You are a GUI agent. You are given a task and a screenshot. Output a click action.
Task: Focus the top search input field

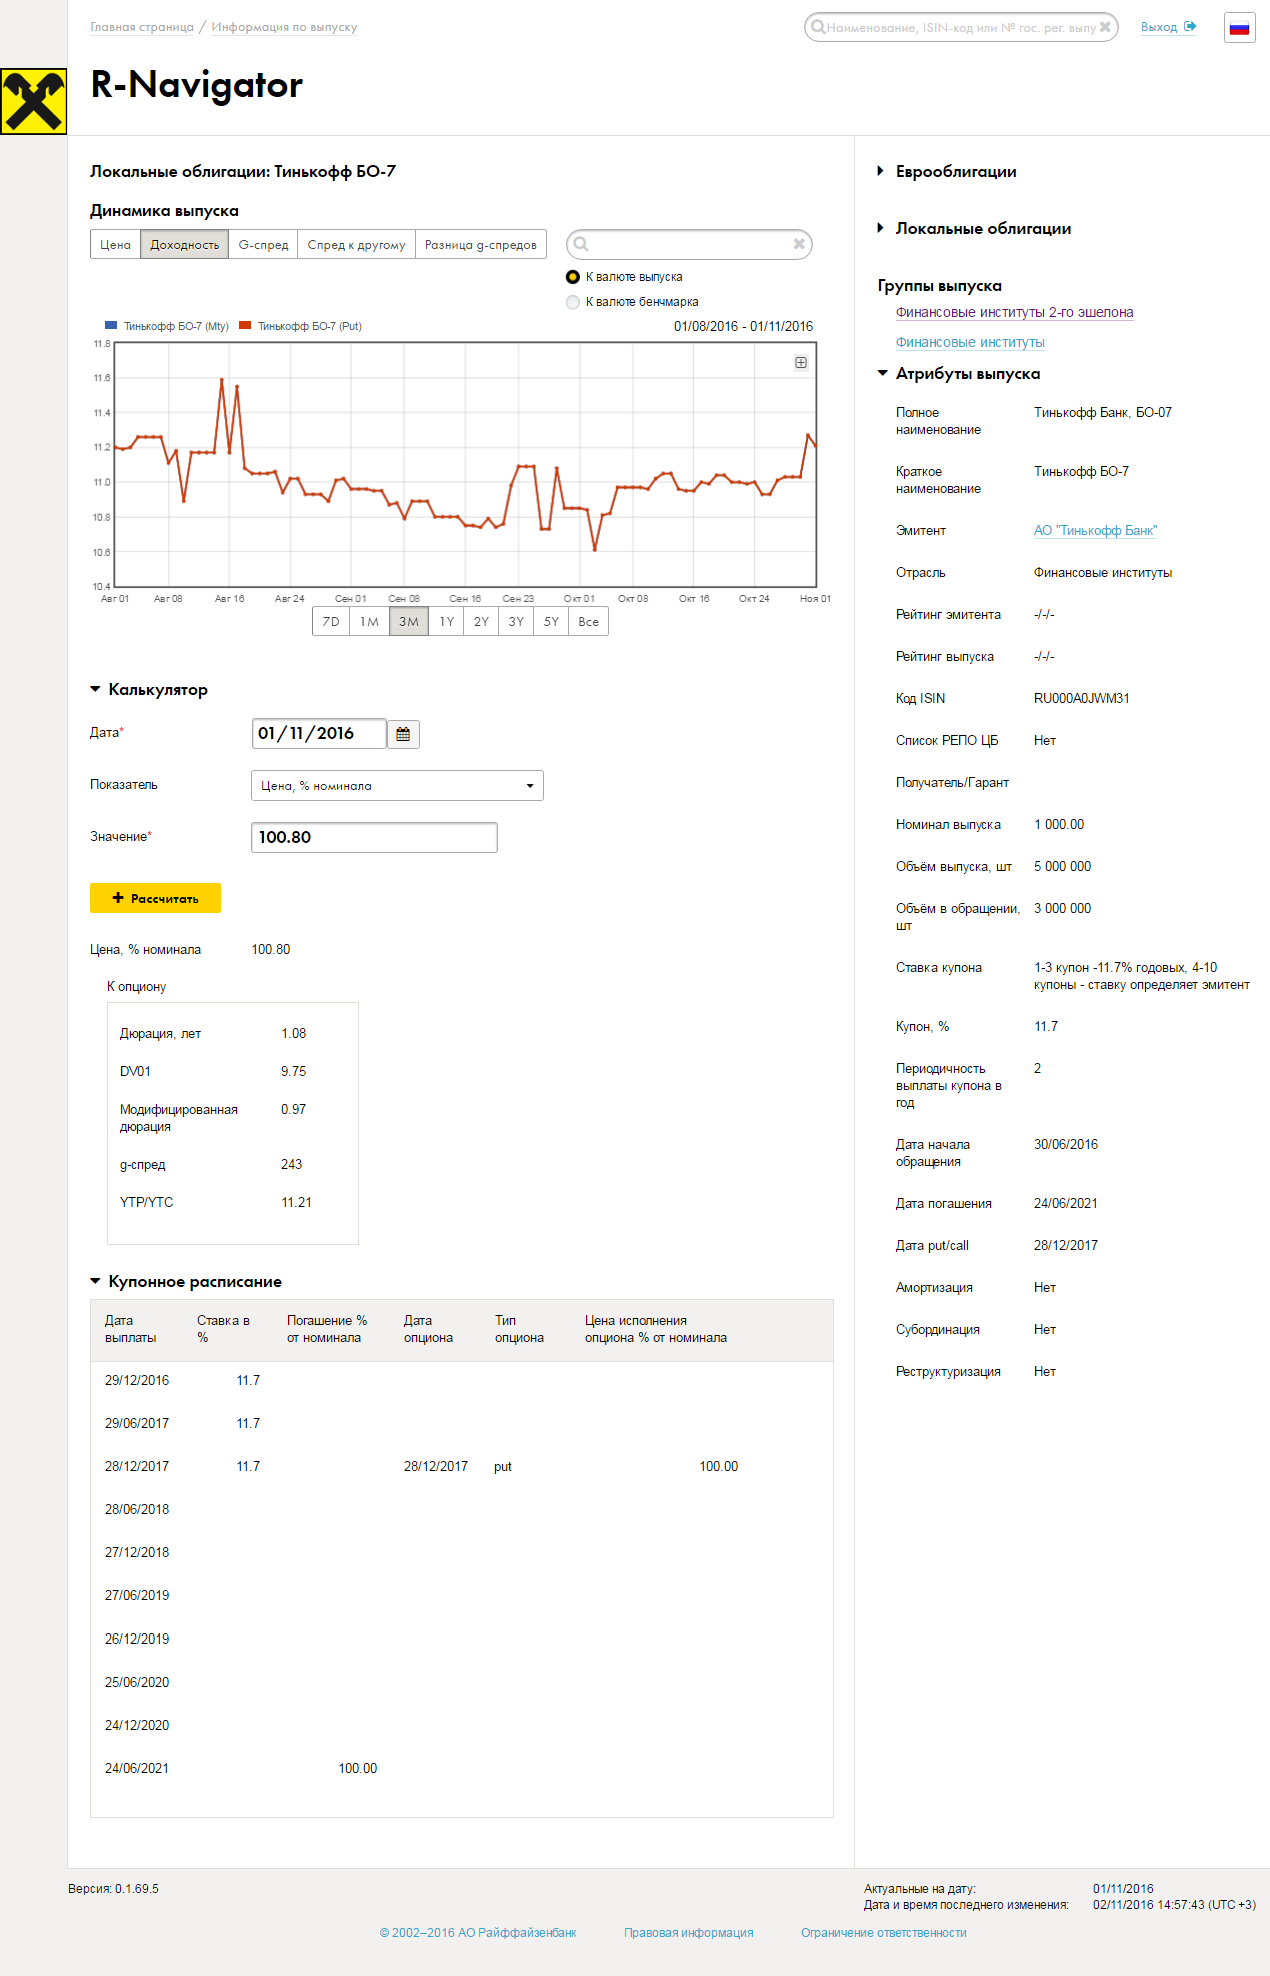[961, 27]
